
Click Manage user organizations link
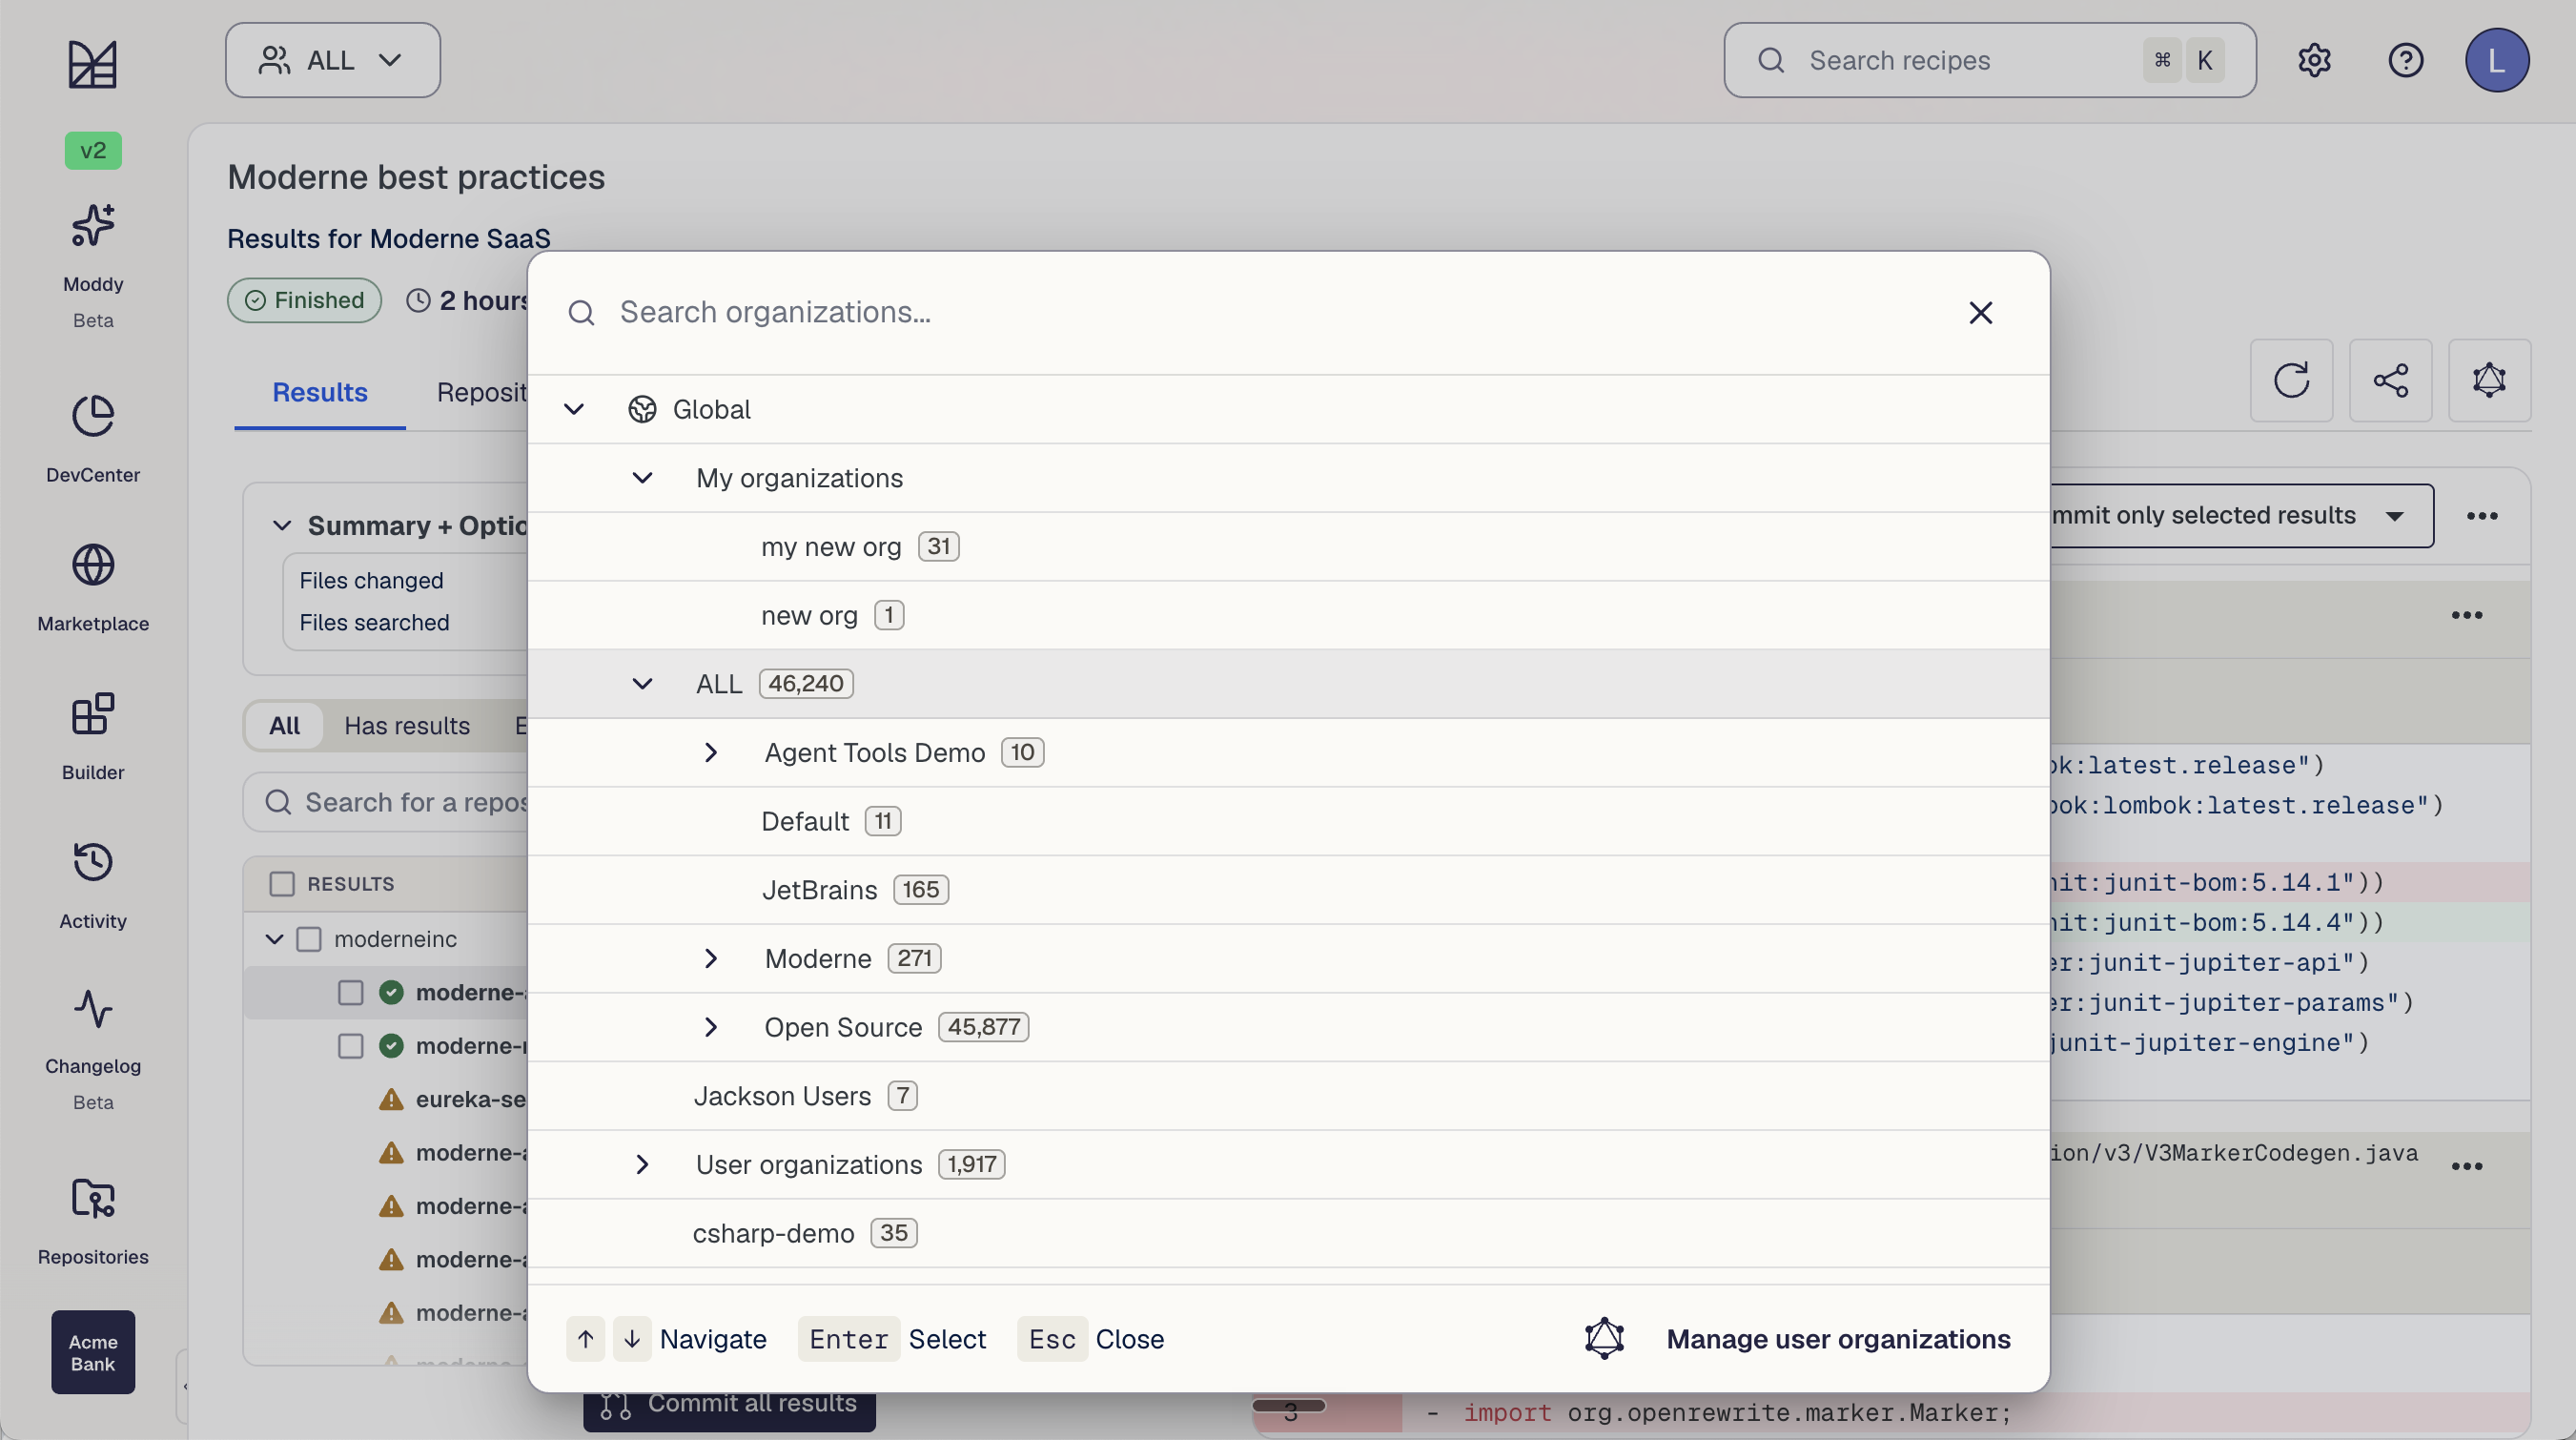pyautogui.click(x=1838, y=1339)
